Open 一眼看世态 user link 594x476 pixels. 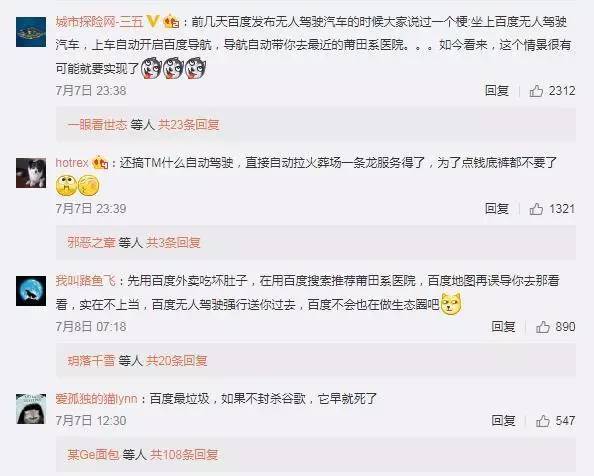pos(97,125)
